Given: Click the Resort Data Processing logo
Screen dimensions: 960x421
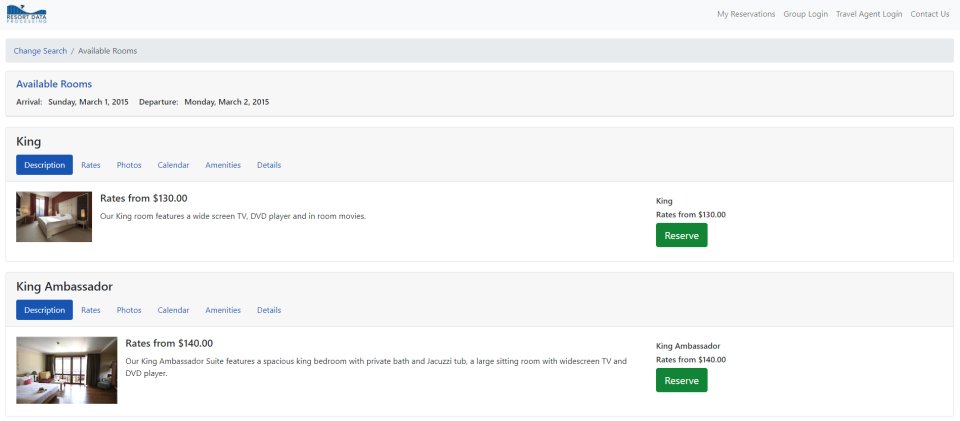Looking at the screenshot, I should (x=26, y=14).
